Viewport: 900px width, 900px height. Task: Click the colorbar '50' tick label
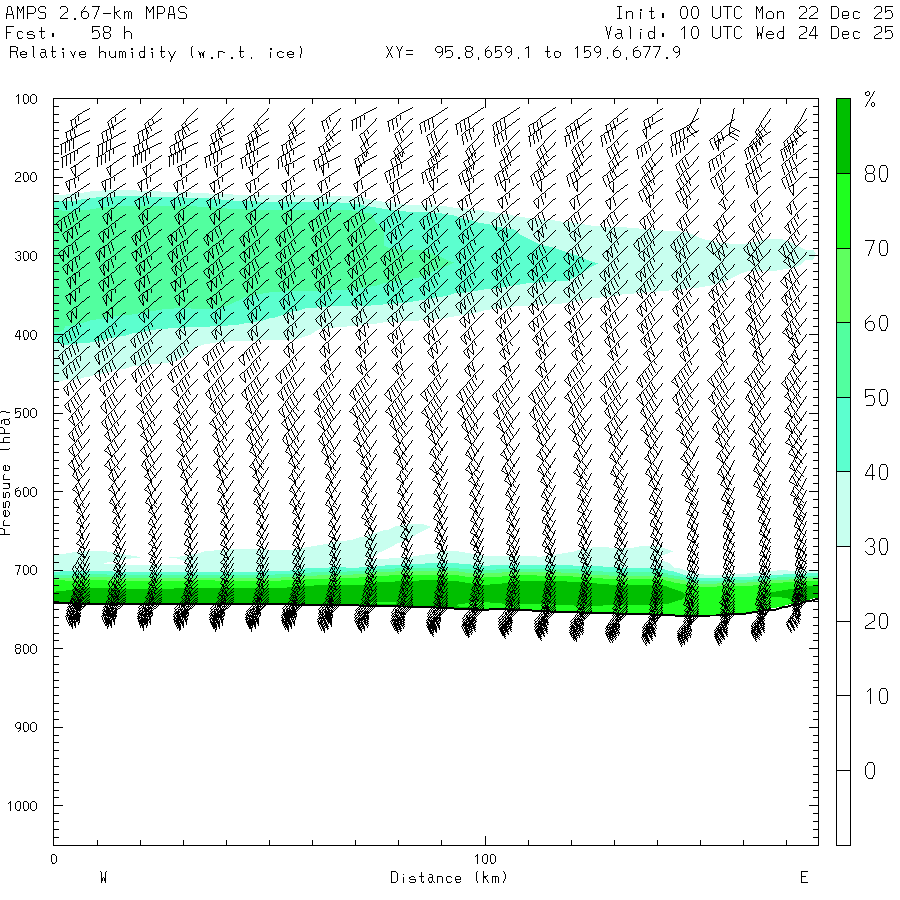coord(876,398)
